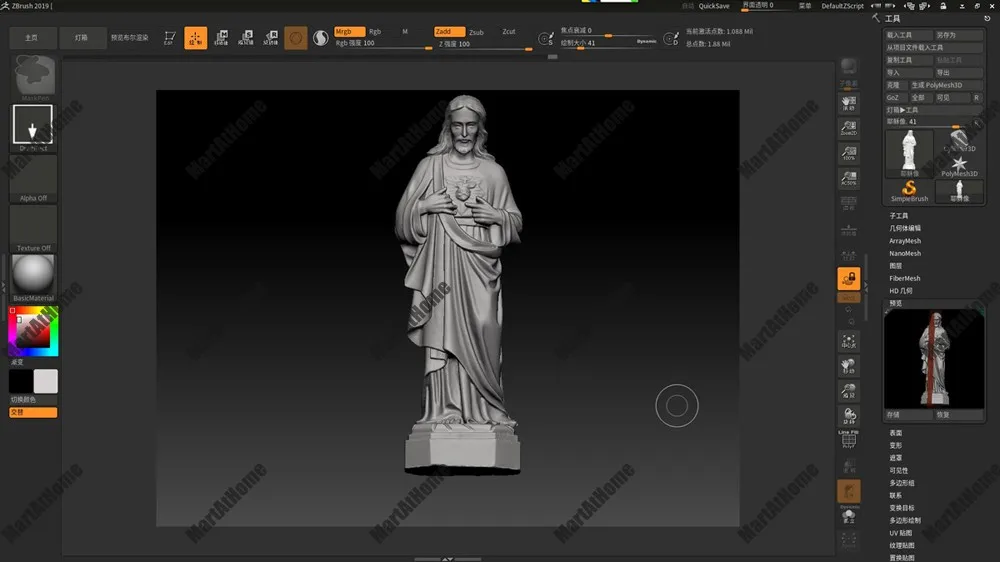Open the DefaultZScript menu
Image resolution: width=1000 pixels, height=562 pixels.
[842, 6]
